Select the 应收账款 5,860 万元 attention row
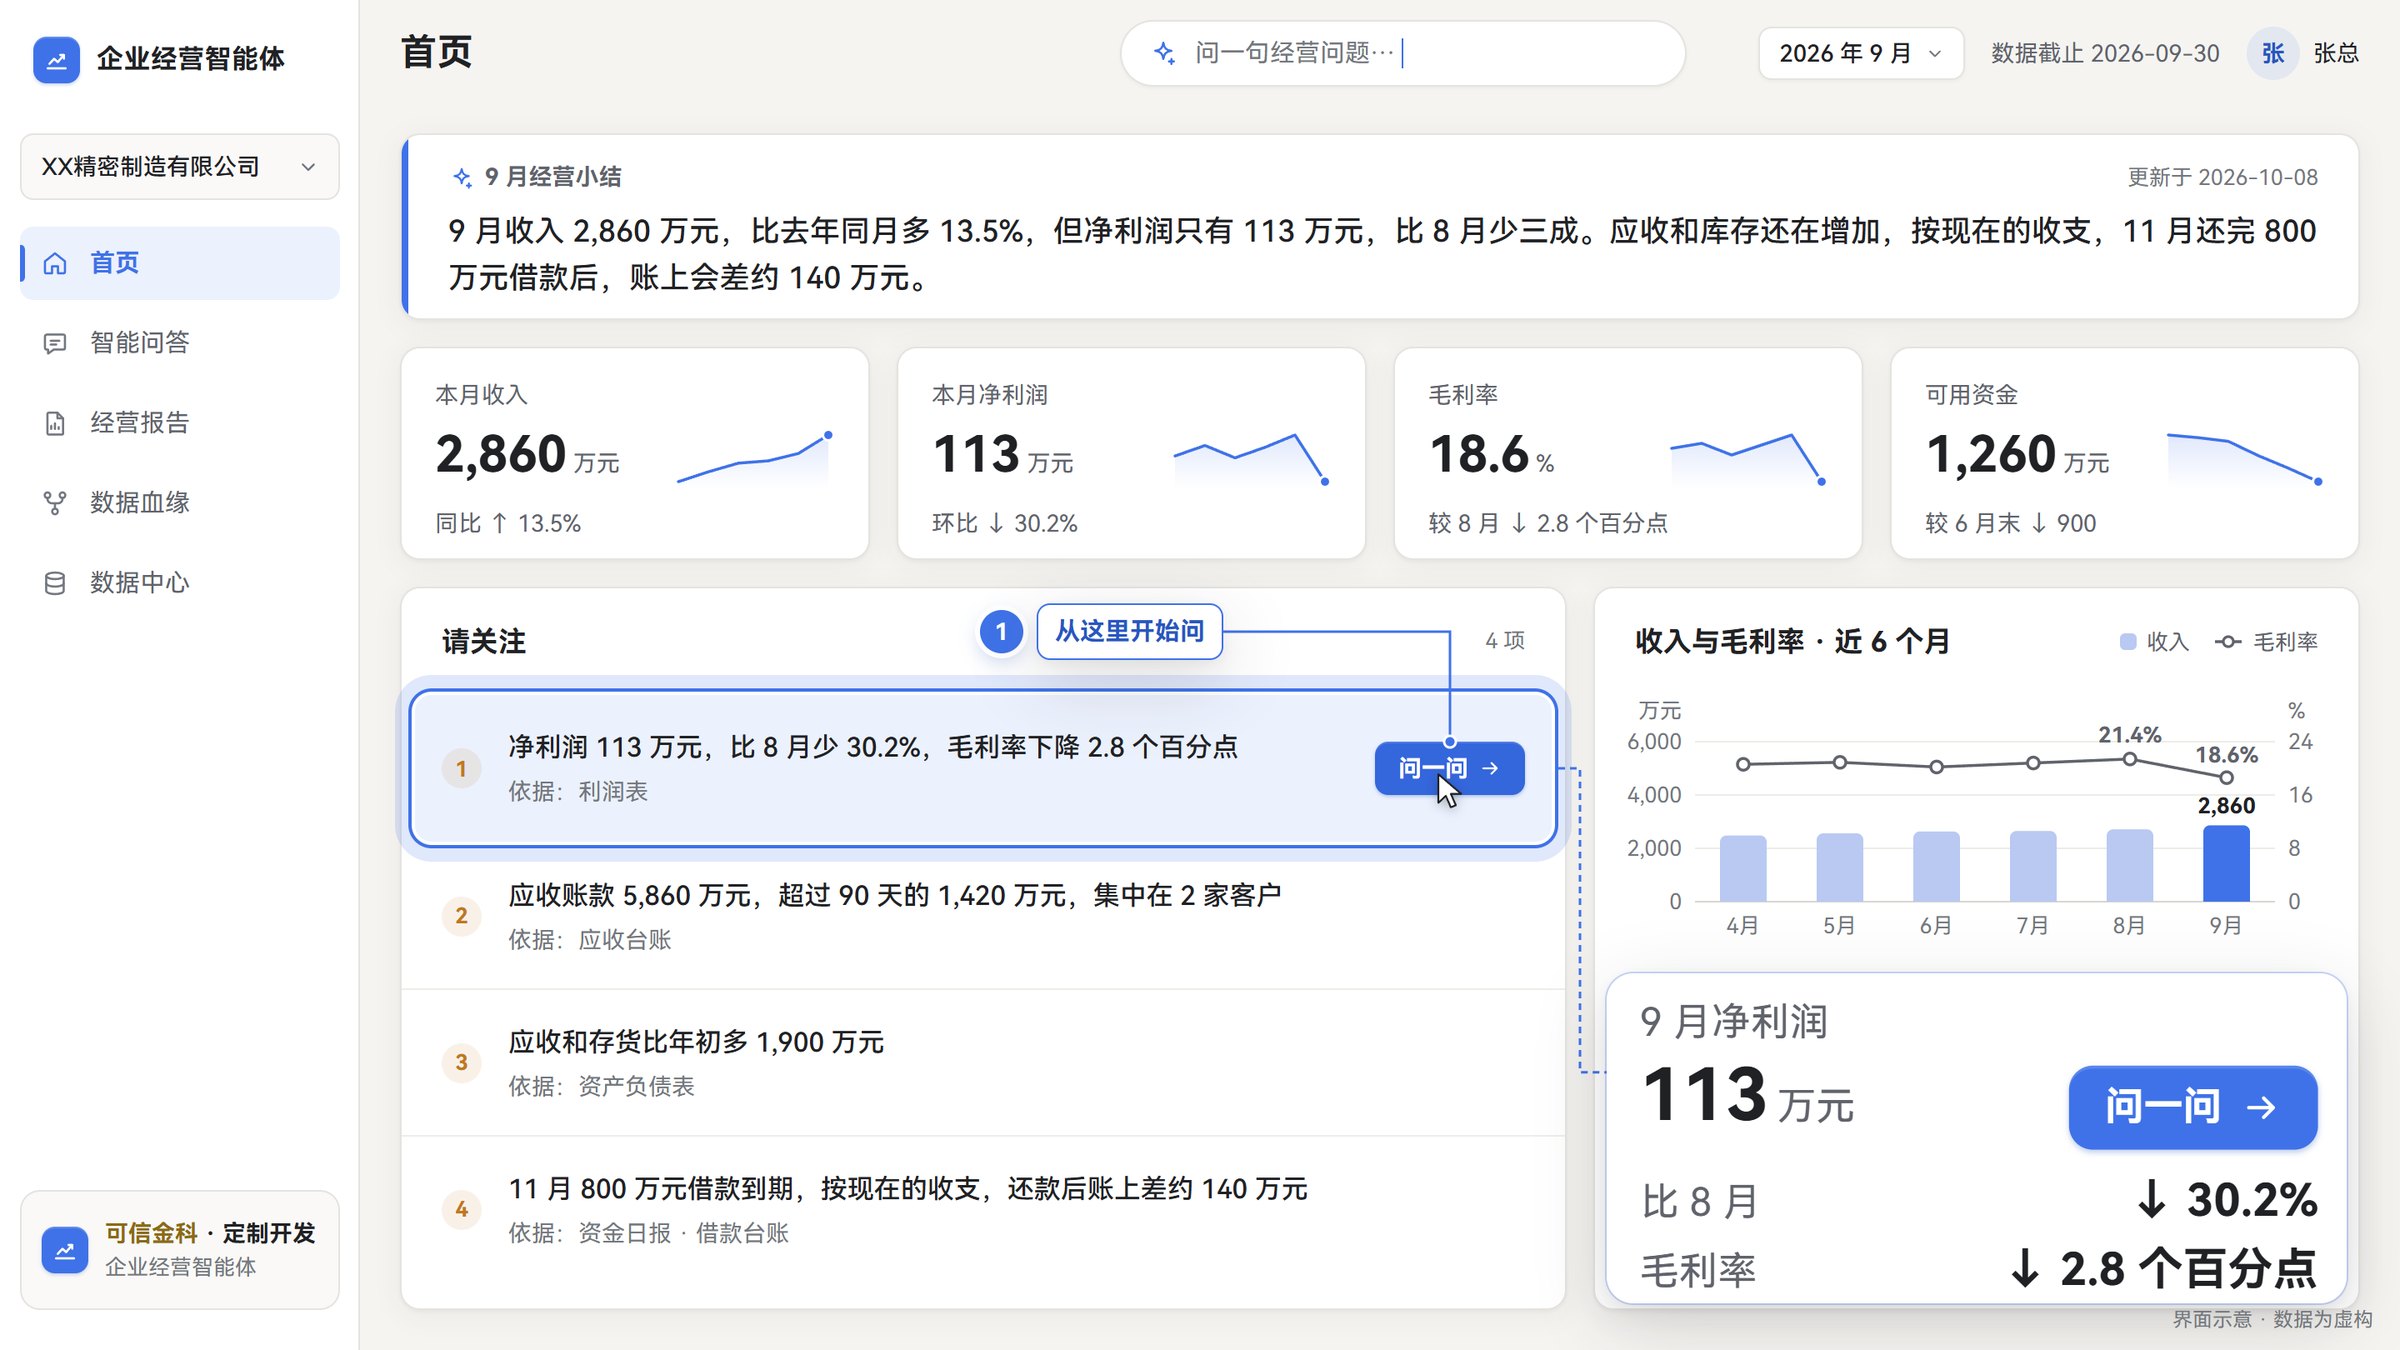Screen dimensions: 2400x1350 point(983,916)
